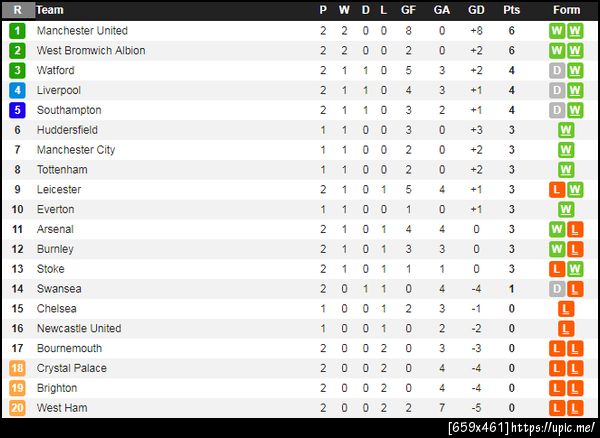The image size is (600, 438).
Task: Click the R rank column header
Action: tap(17, 10)
